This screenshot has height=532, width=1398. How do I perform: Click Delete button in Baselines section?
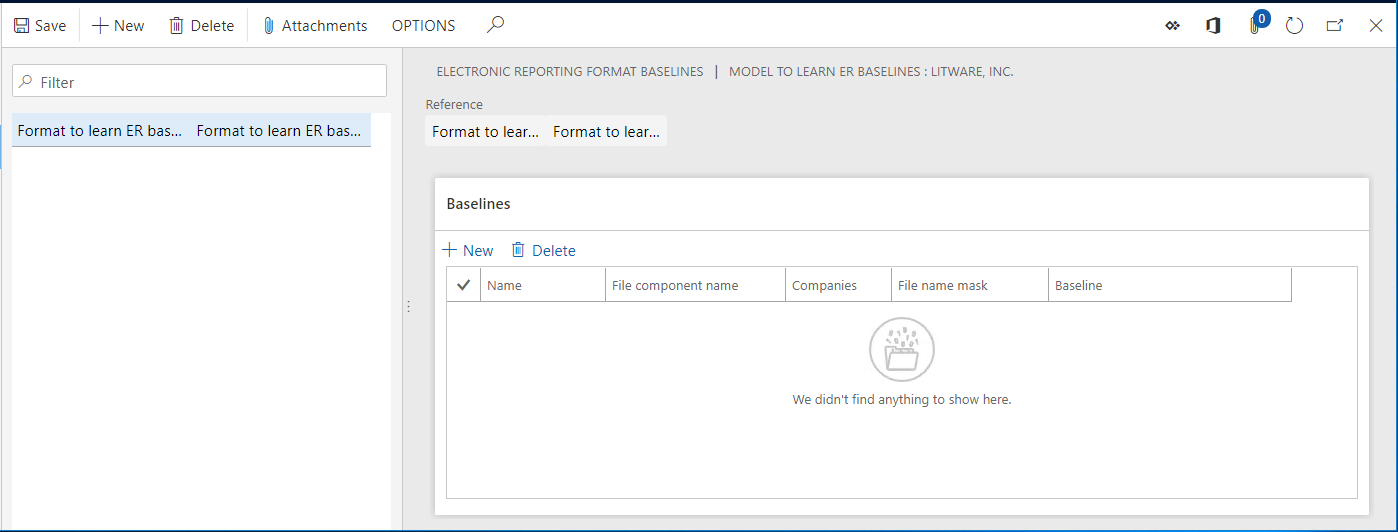click(543, 250)
